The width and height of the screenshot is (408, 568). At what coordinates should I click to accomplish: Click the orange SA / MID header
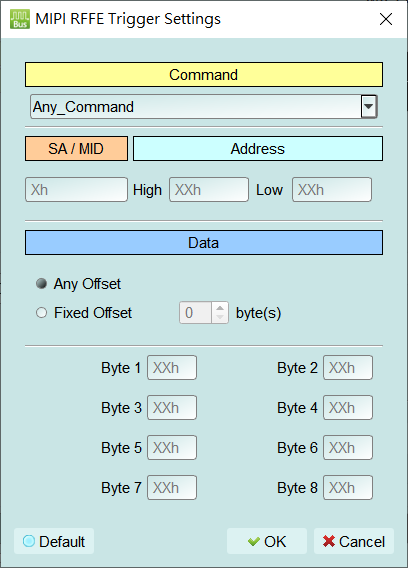(76, 149)
